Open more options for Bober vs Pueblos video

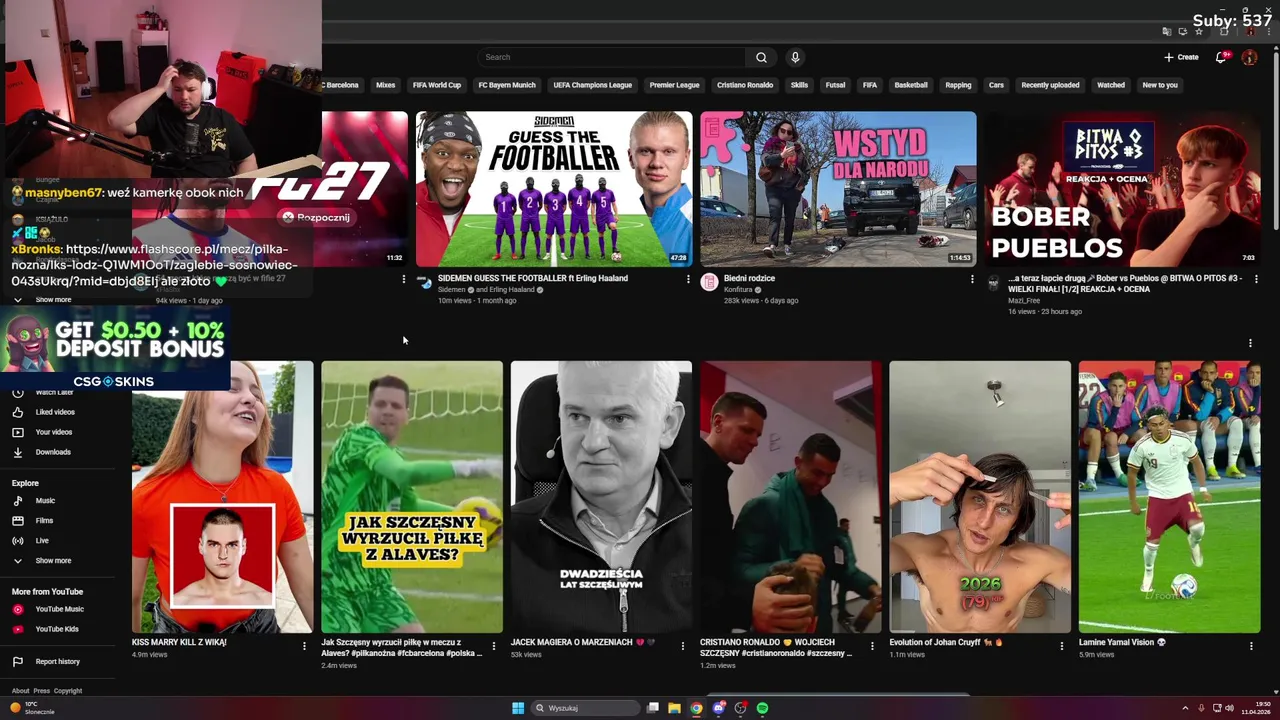1256,279
